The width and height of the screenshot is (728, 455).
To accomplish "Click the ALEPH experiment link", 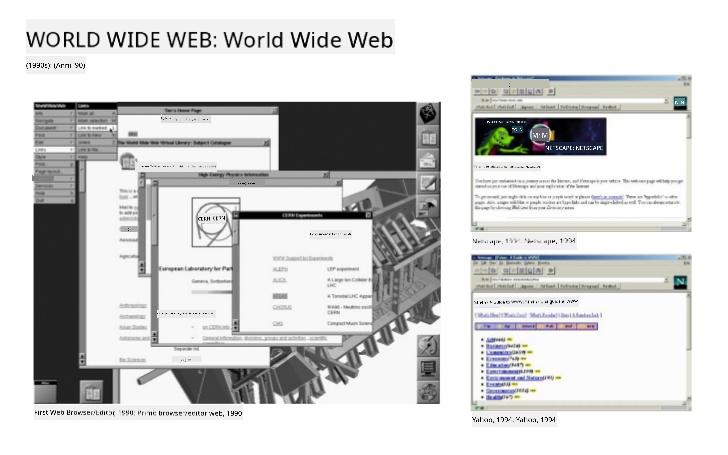I will (282, 270).
